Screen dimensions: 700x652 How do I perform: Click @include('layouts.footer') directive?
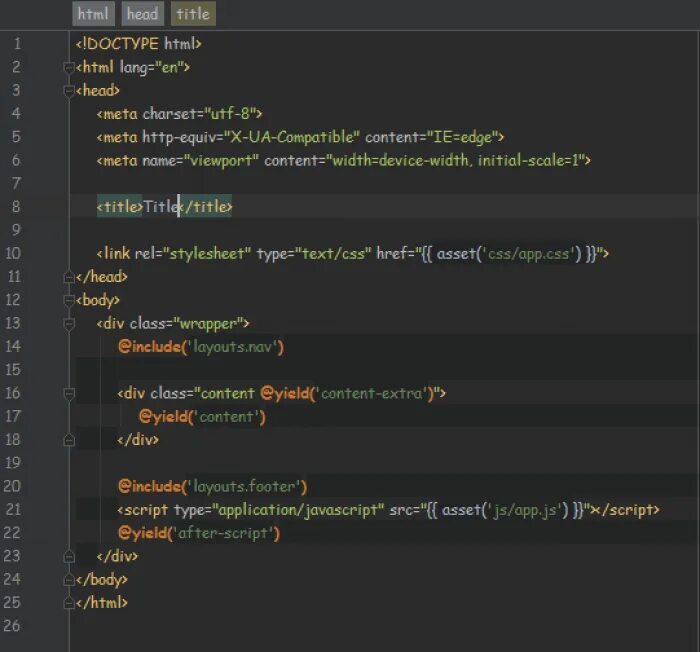212,486
